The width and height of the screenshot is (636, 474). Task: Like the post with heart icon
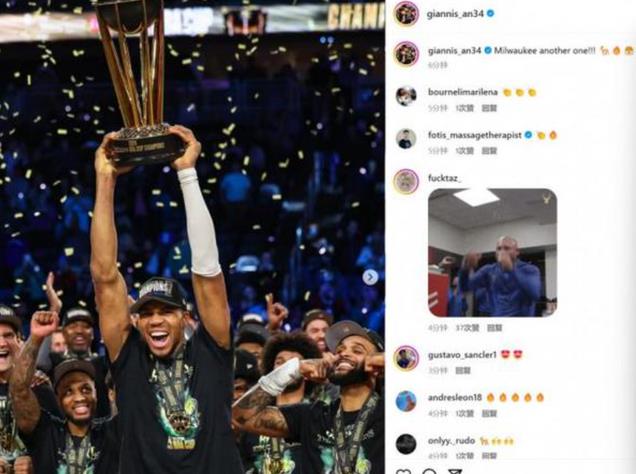point(403,471)
